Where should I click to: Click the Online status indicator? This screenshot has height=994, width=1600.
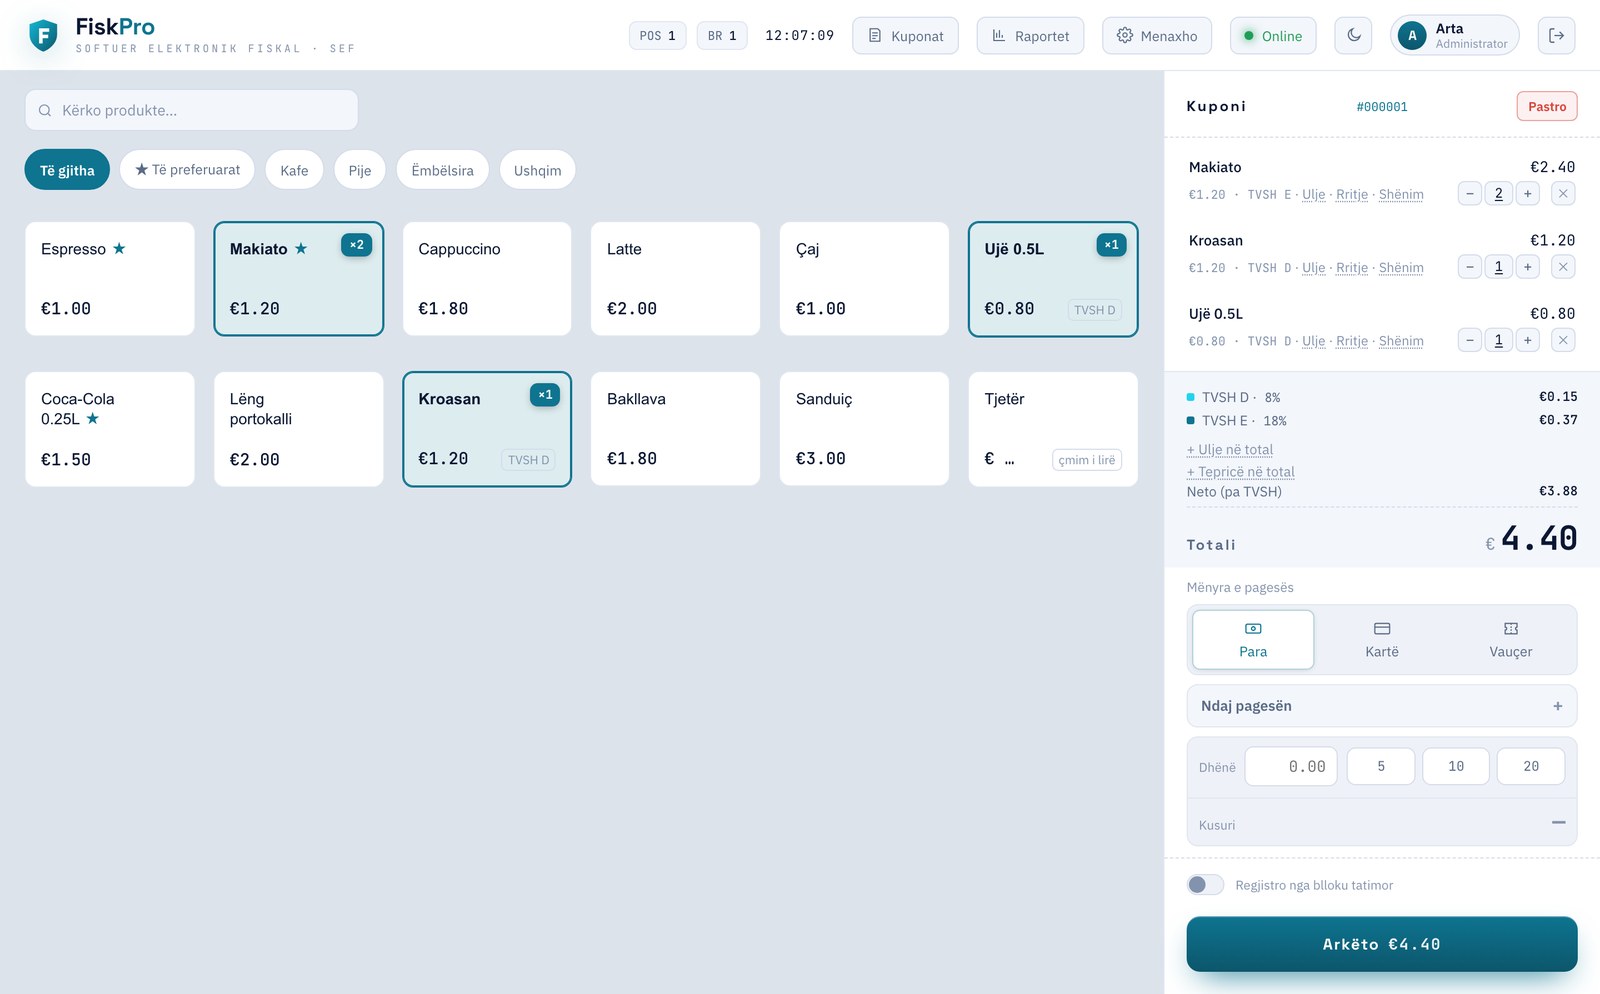coord(1273,36)
